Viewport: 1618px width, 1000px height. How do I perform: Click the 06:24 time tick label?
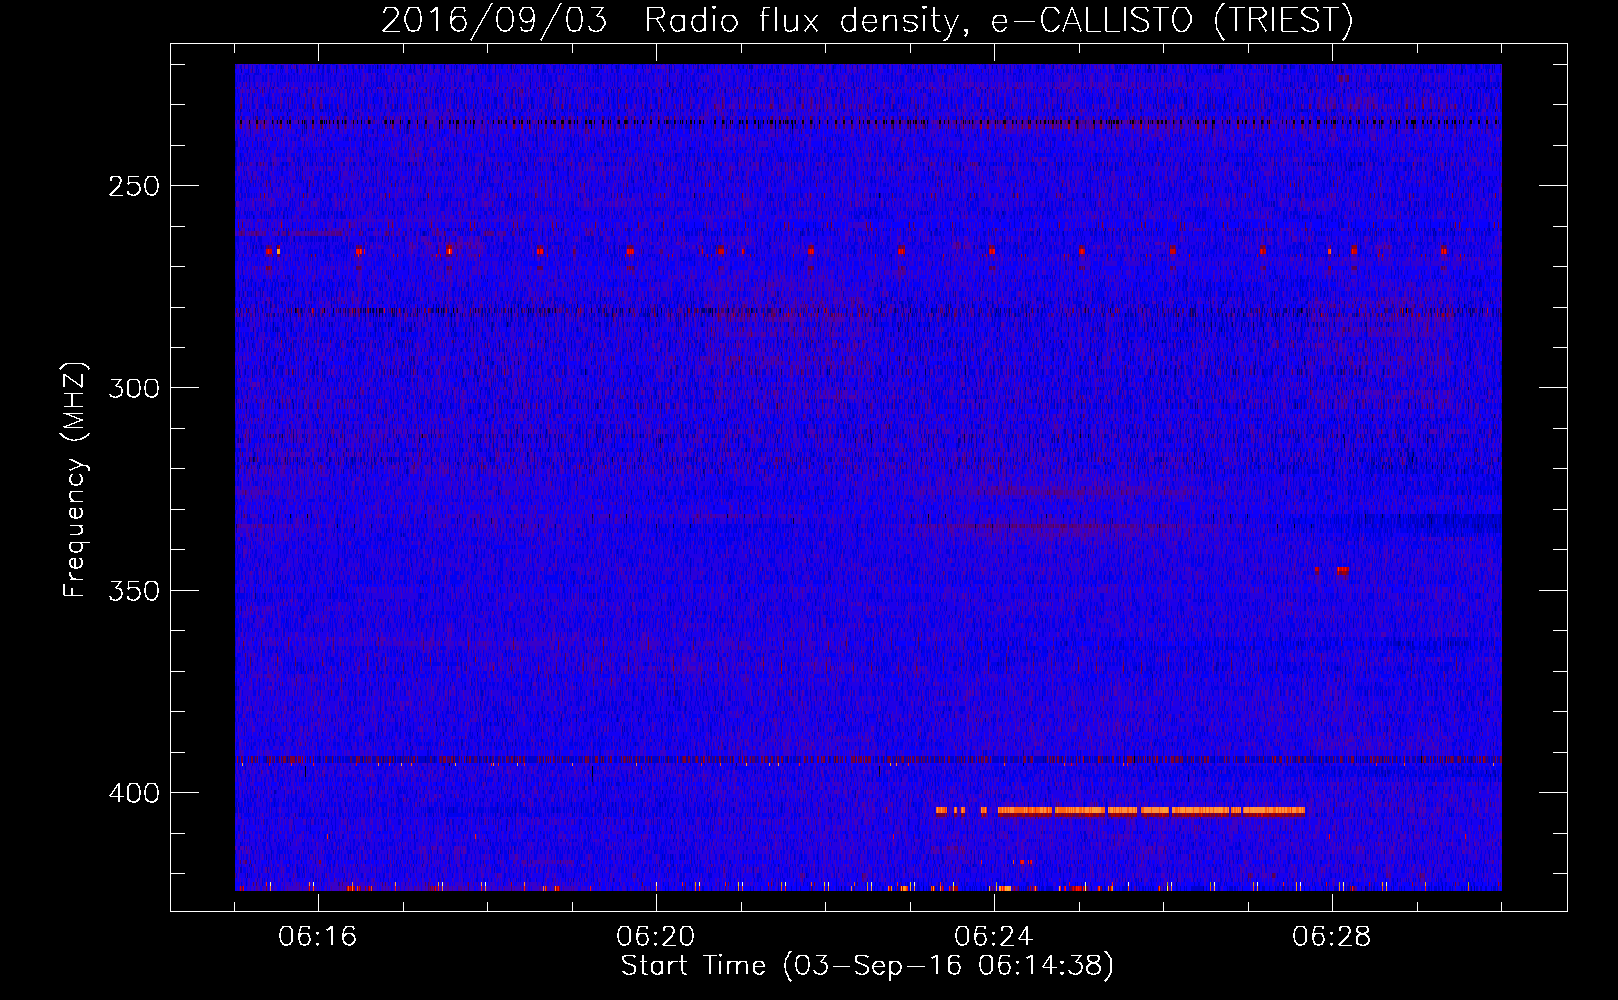tap(994, 937)
